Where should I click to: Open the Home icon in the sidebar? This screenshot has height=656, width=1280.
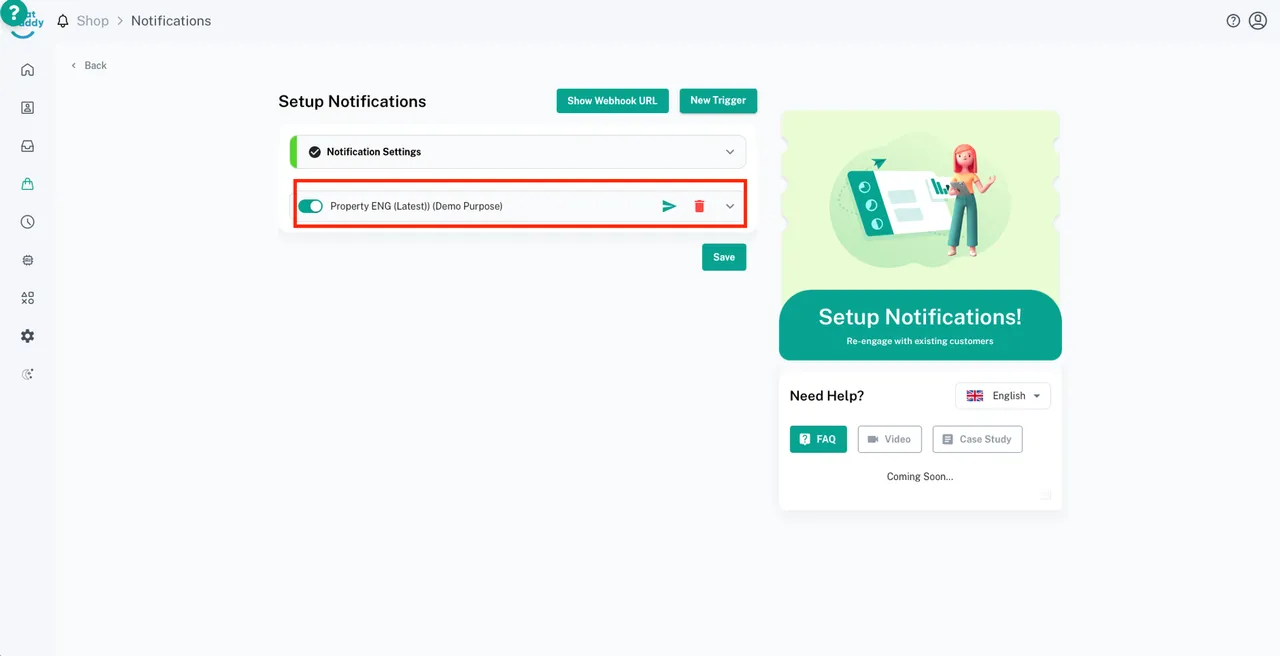(x=27, y=70)
